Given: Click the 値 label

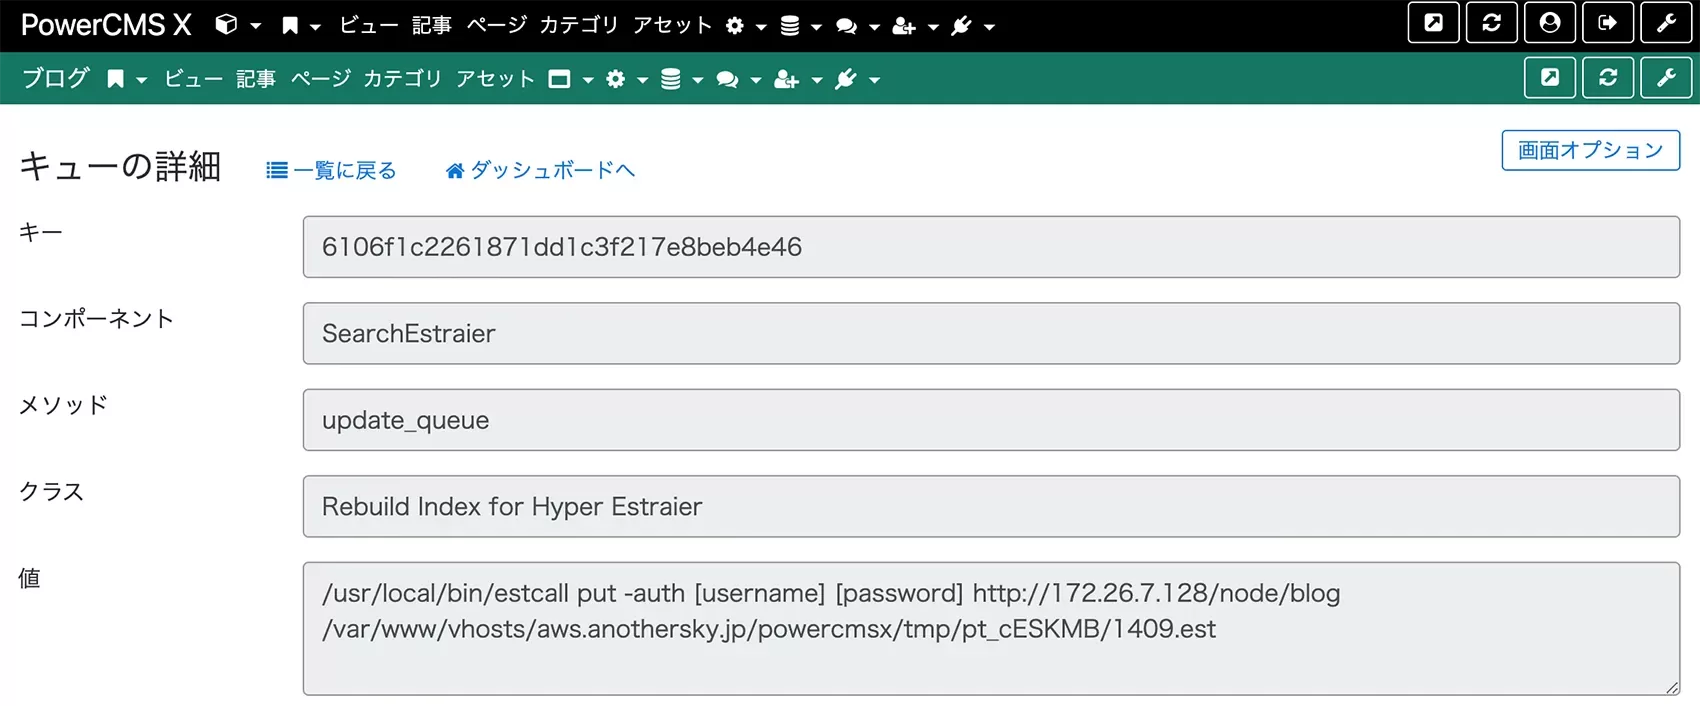Looking at the screenshot, I should point(30,578).
